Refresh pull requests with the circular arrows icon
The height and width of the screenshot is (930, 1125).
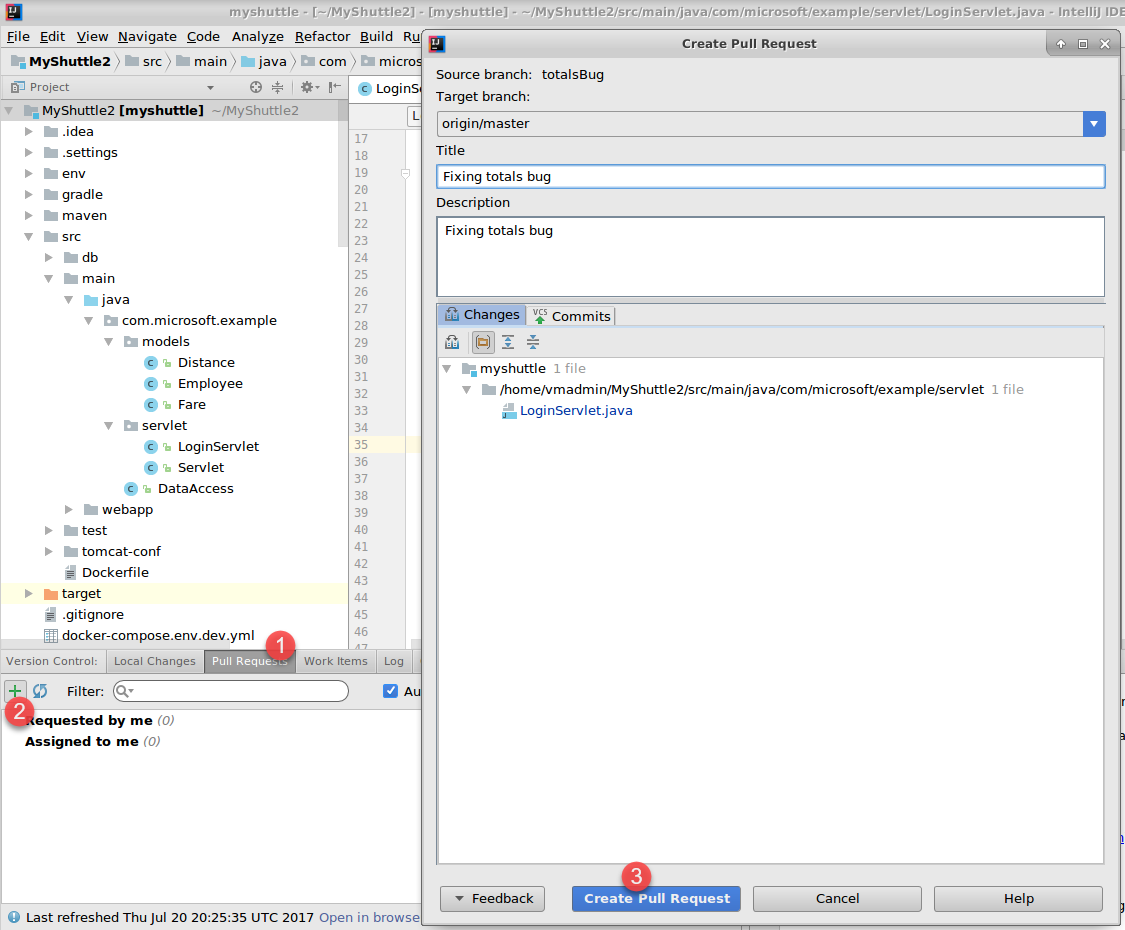click(x=40, y=690)
